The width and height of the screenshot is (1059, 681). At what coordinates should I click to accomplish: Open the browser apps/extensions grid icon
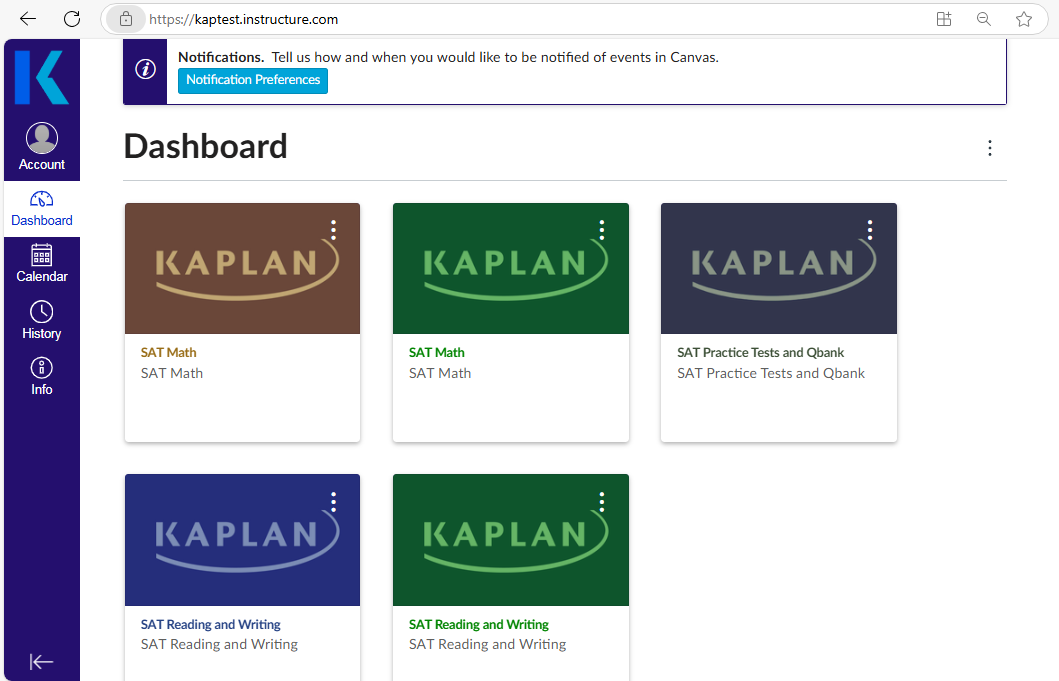pos(944,19)
